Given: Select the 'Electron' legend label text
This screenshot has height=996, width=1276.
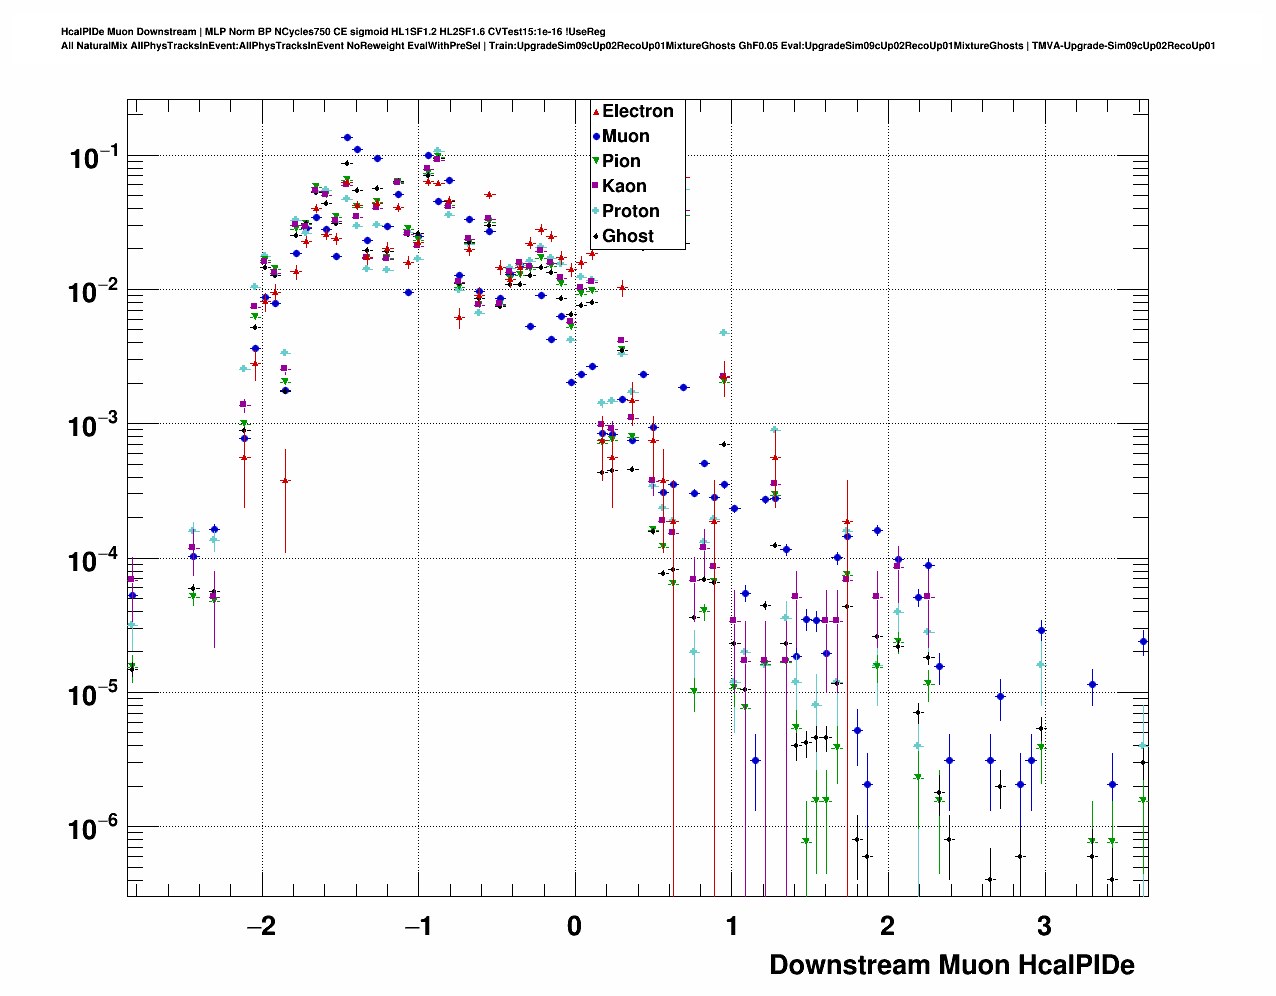Looking at the screenshot, I should (x=637, y=111).
